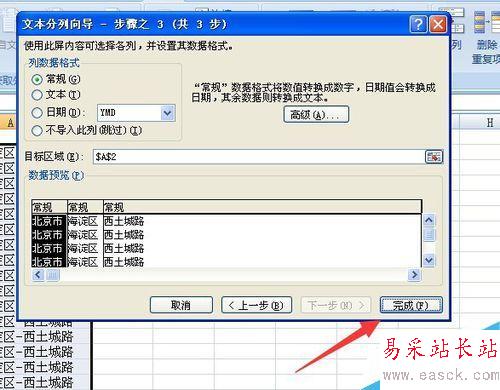Viewport: 500px width, 390px height.
Task: Click the 取消 (Cancel) button
Action: 181,305
